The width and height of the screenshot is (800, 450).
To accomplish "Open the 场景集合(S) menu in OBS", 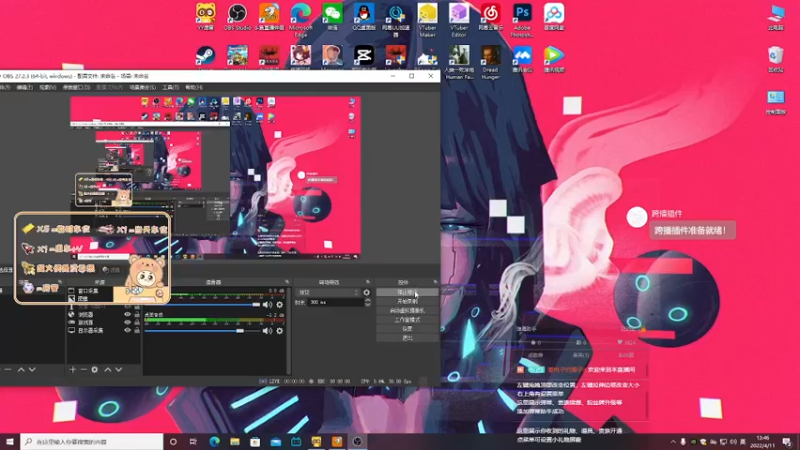I will coord(142,88).
